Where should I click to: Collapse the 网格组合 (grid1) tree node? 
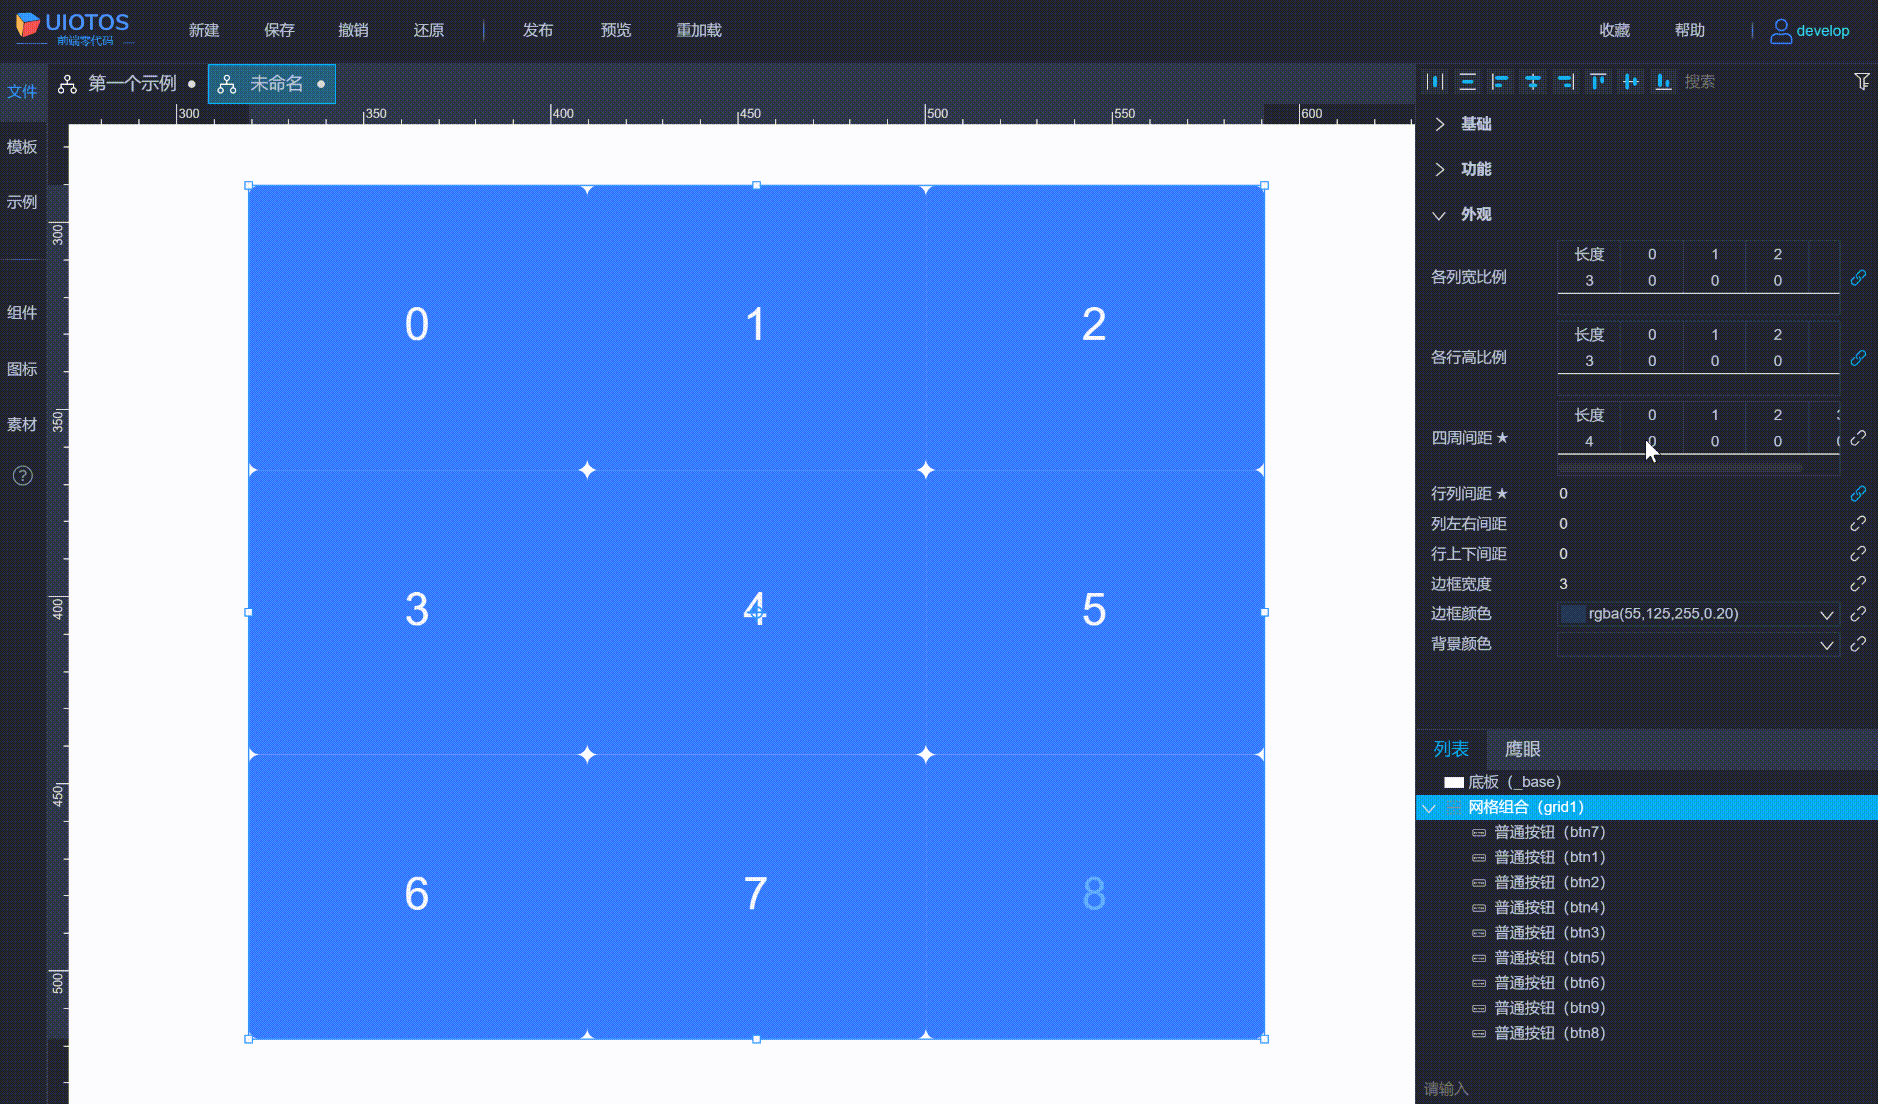[x=1429, y=808]
